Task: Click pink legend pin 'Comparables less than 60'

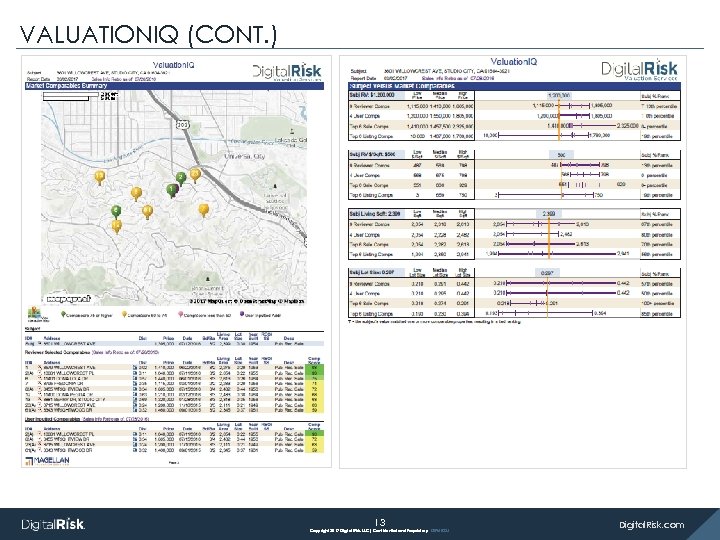Action: pyautogui.click(x=180, y=315)
